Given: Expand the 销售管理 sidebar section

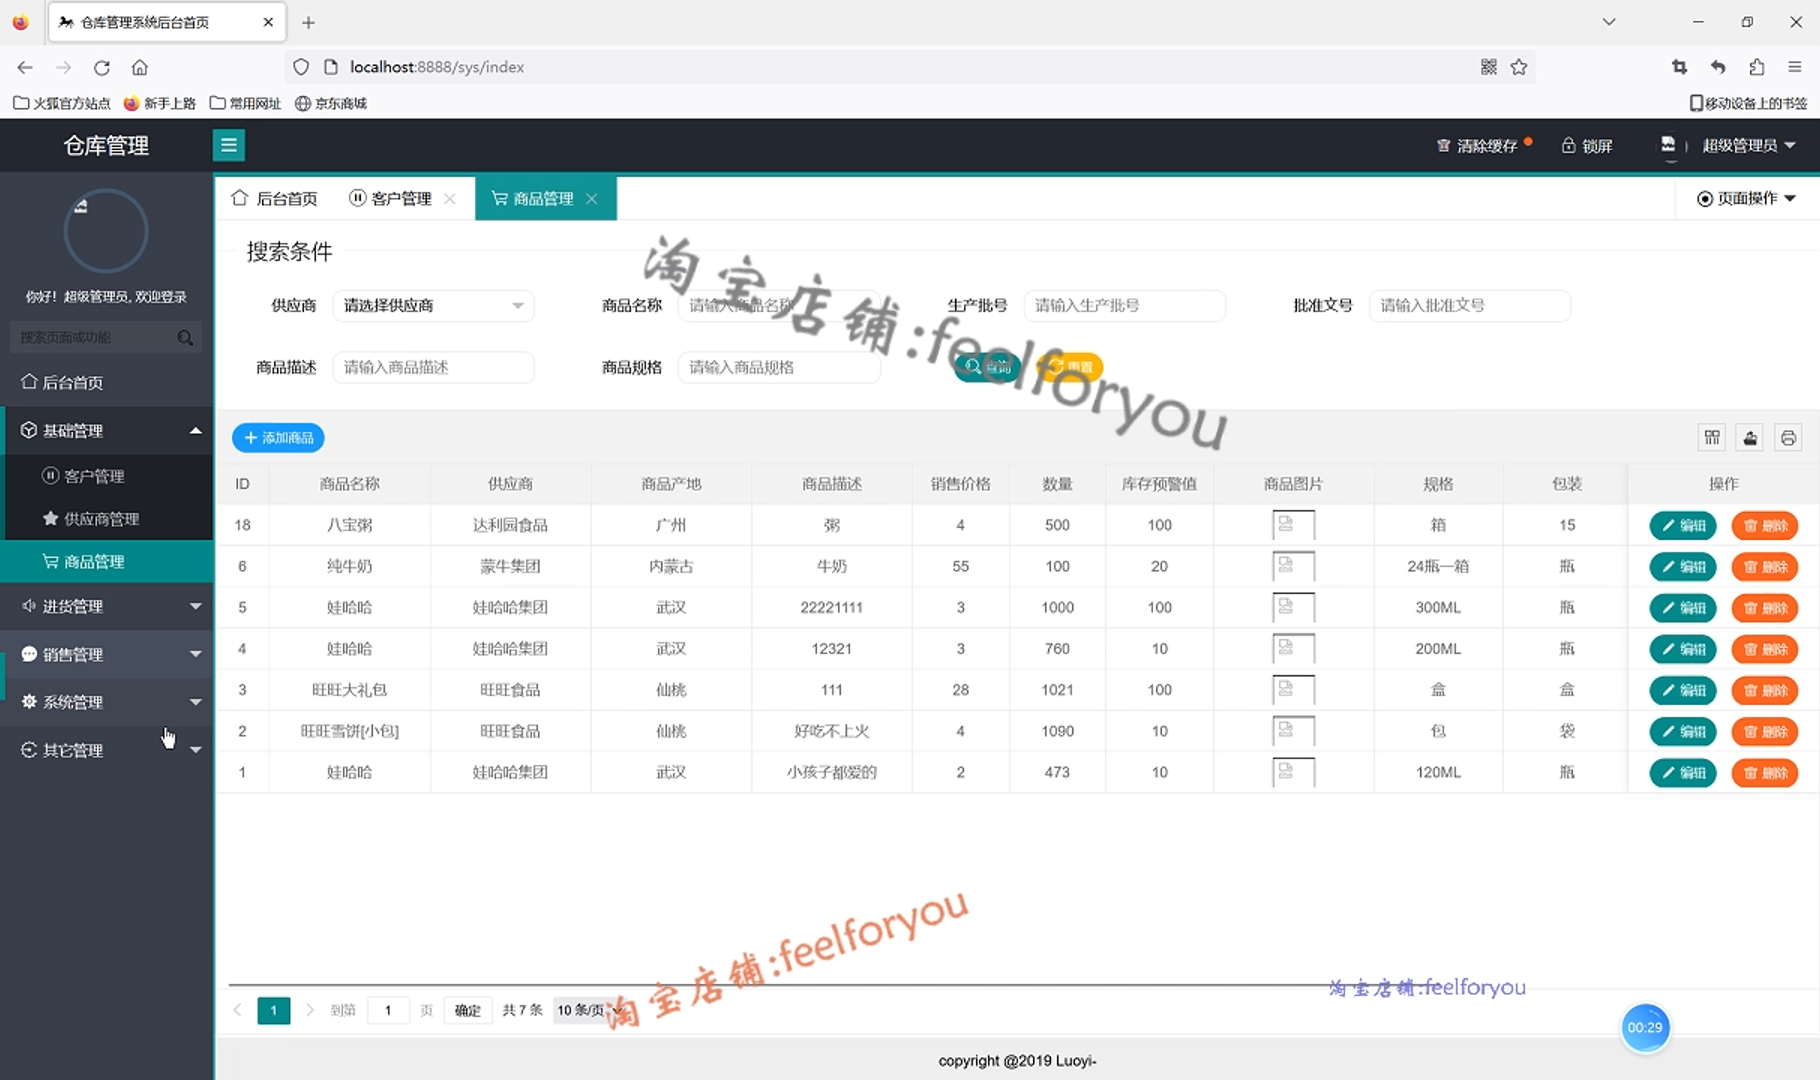Looking at the screenshot, I should 106,654.
